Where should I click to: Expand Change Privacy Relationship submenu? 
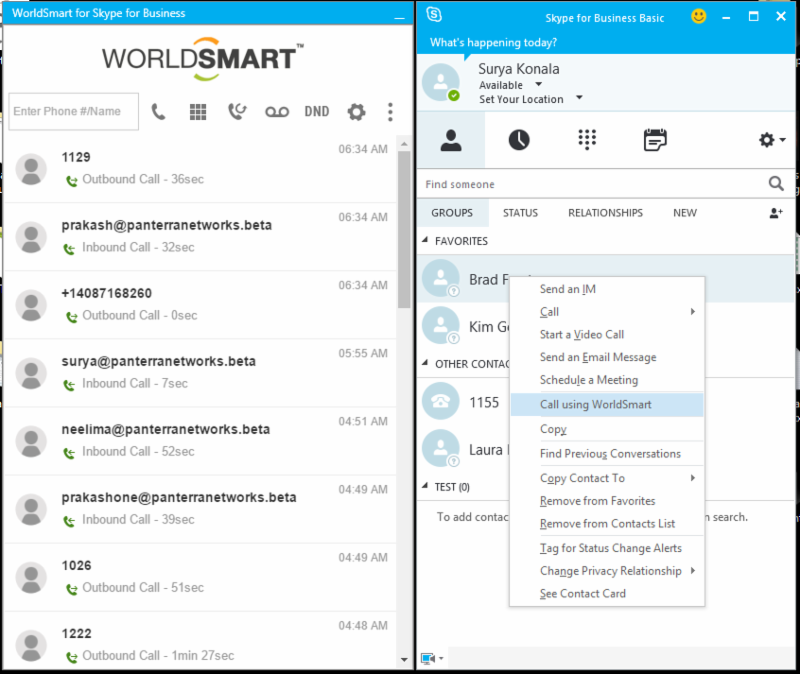pos(607,571)
